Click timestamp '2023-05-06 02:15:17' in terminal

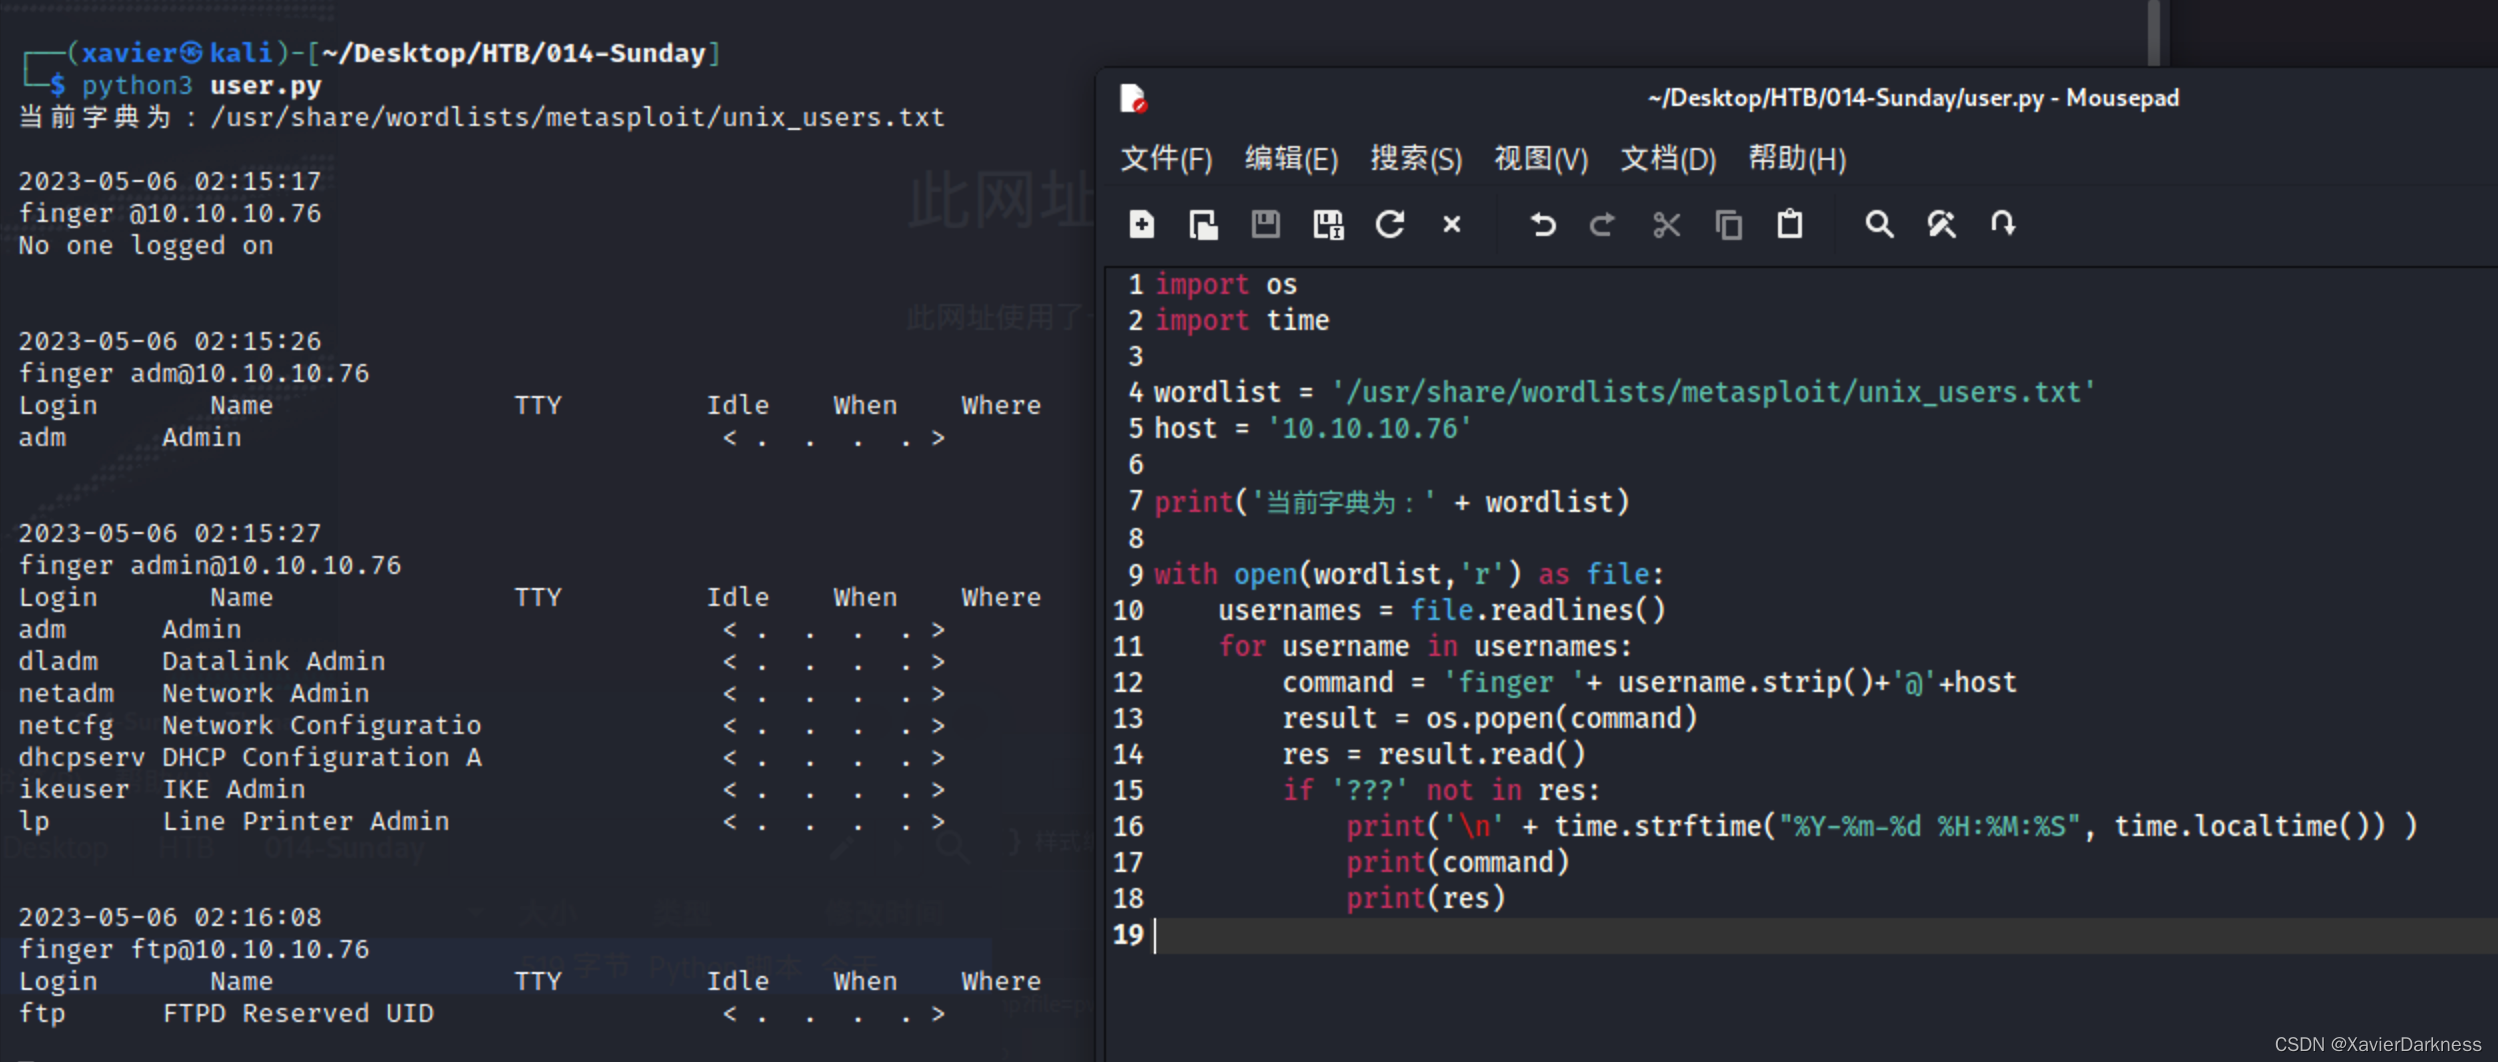tap(169, 182)
